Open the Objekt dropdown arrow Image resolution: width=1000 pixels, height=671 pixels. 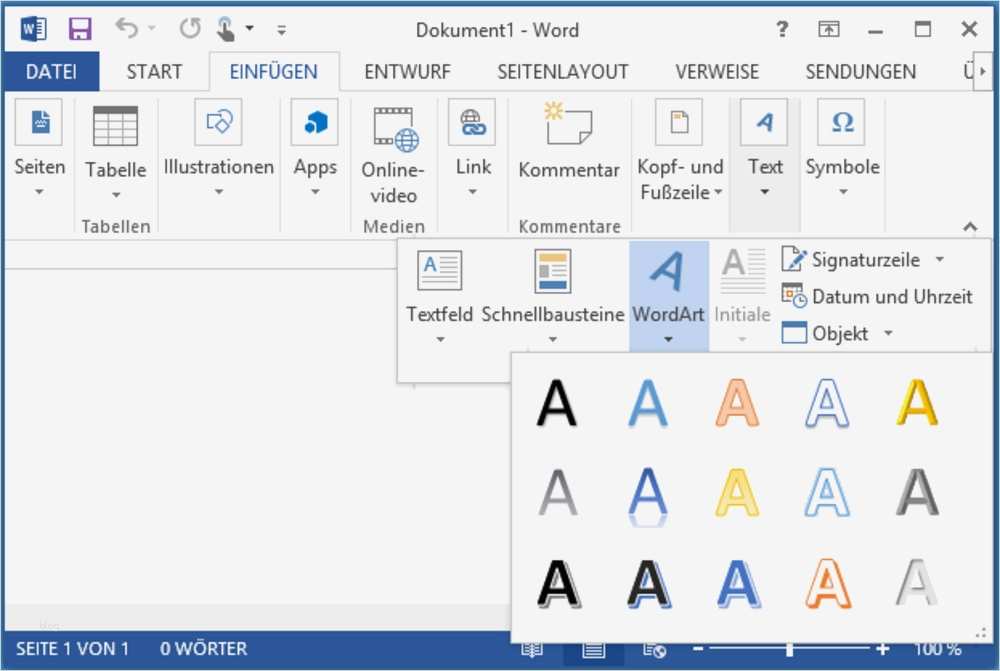pos(888,333)
